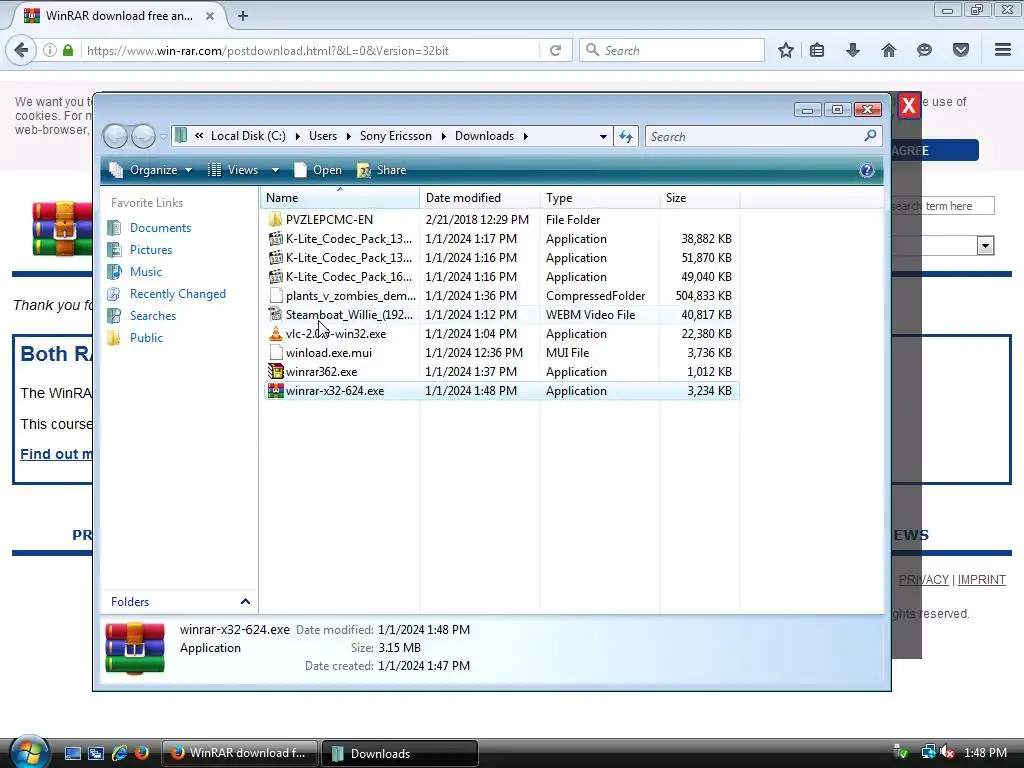Launch Internet Explorer from quick launch
The height and width of the screenshot is (768, 1024).
tap(120, 753)
